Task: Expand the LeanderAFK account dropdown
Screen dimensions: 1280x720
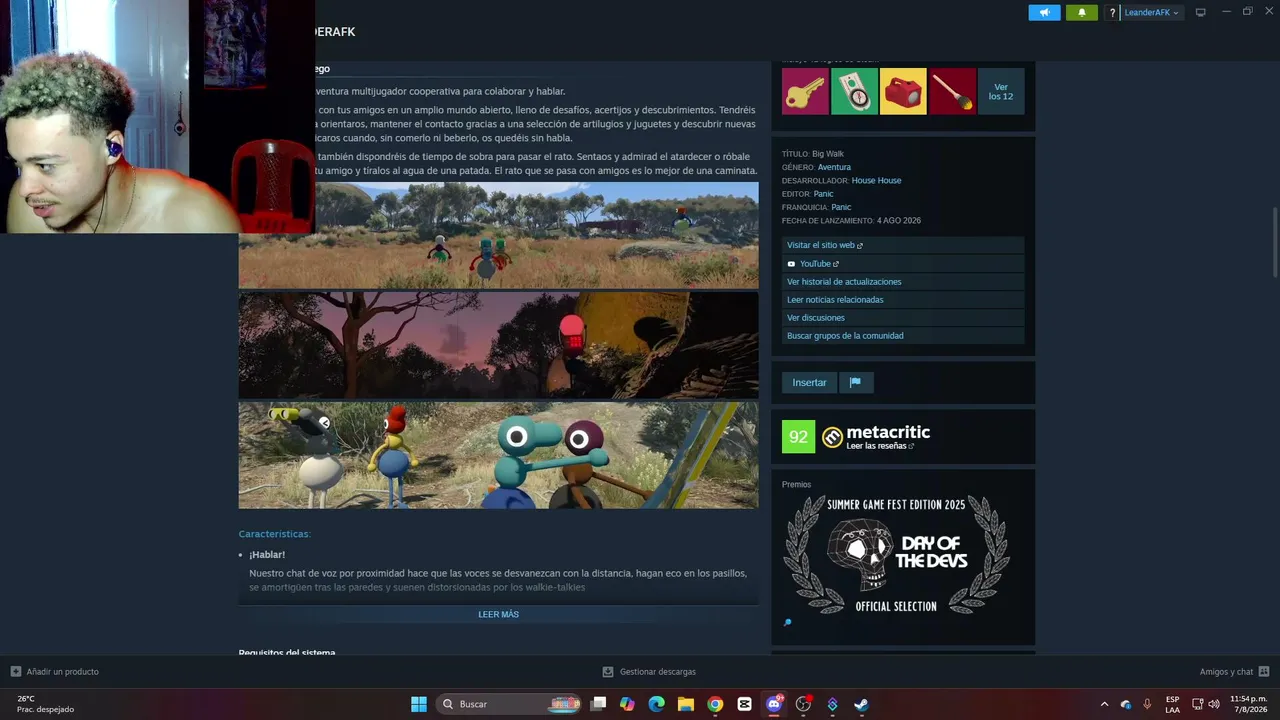Action: pos(1152,13)
